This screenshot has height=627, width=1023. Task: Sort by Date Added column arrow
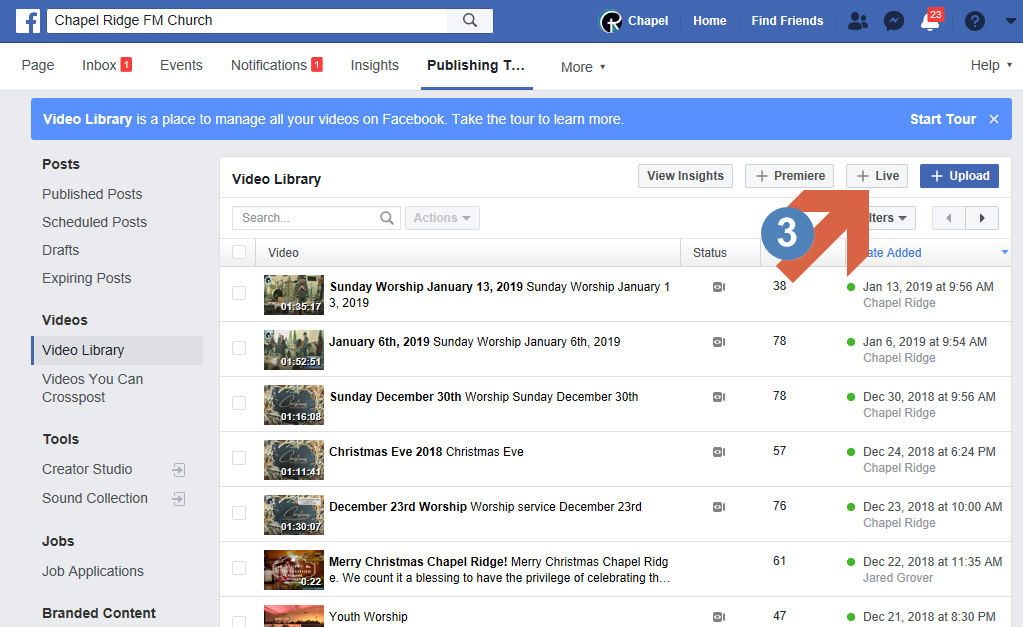tap(1005, 252)
